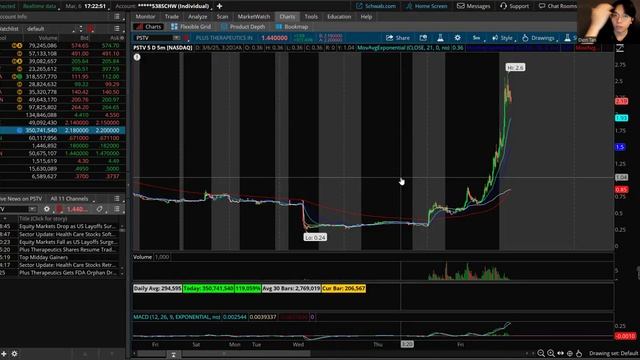Click the zoom out magnifier icon
This screenshot has width=640, height=360.
click(541, 353)
